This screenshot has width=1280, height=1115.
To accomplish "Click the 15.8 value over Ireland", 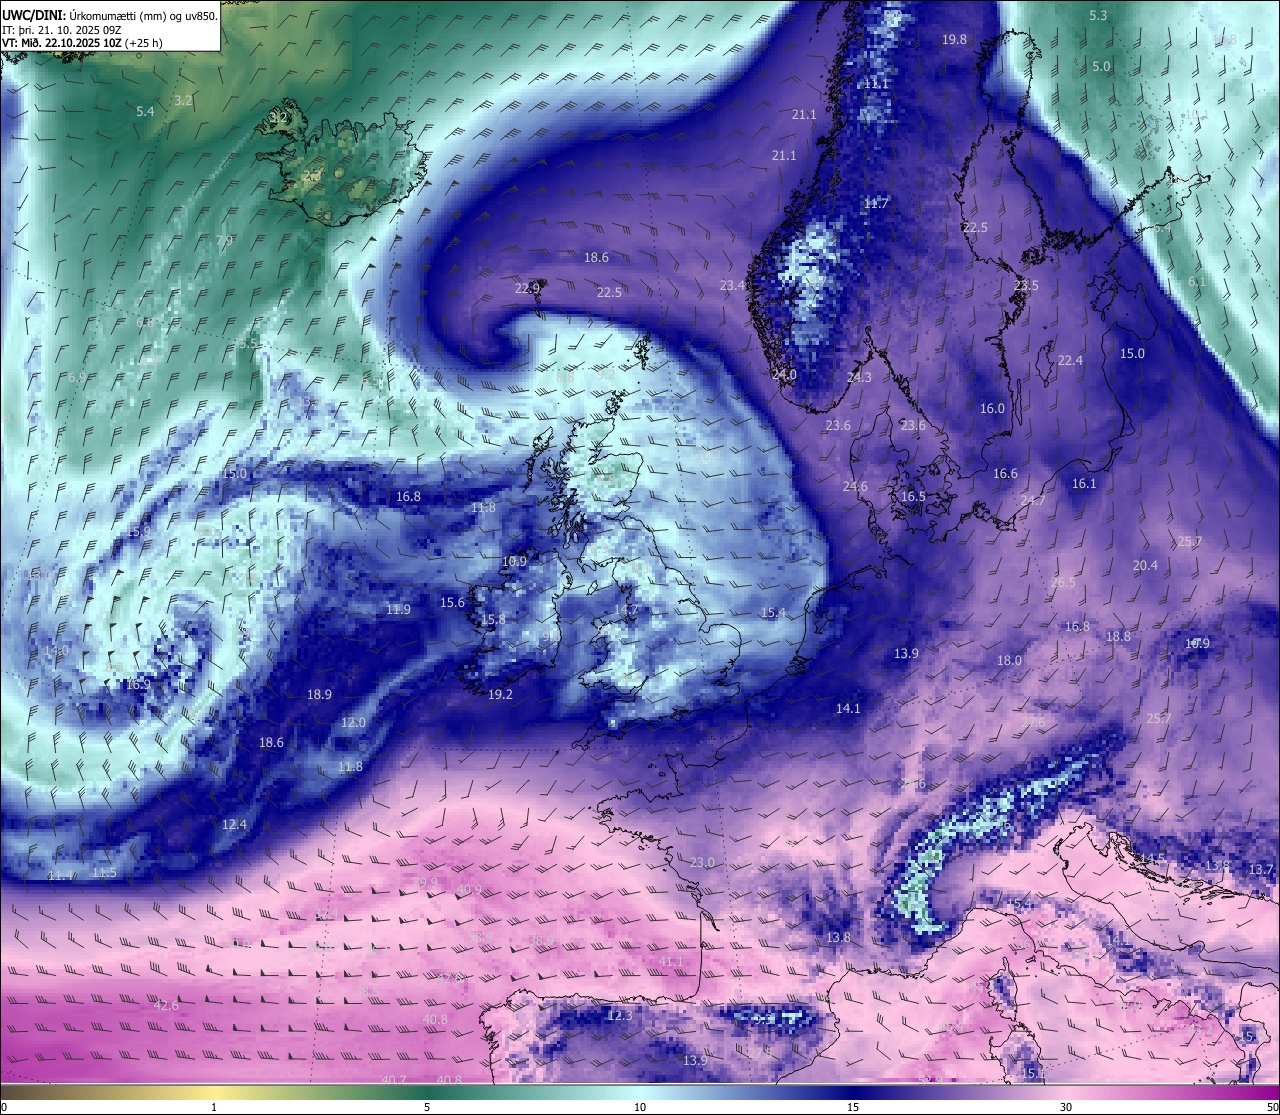I will [493, 619].
